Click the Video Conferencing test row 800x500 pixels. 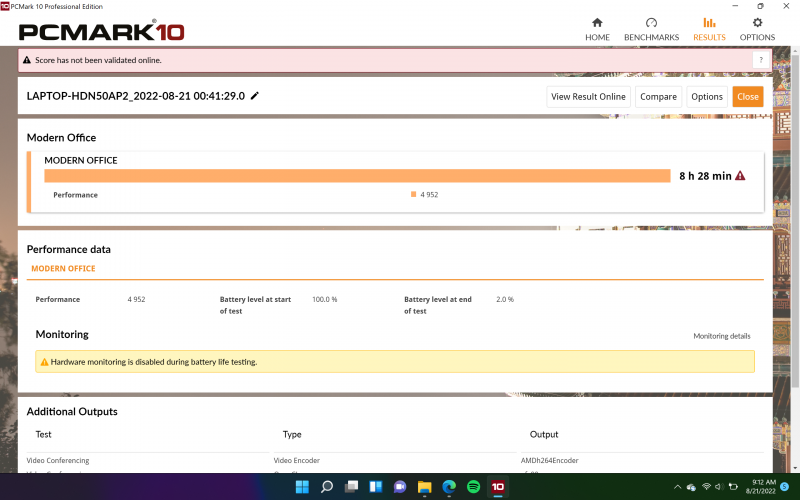(x=58, y=460)
